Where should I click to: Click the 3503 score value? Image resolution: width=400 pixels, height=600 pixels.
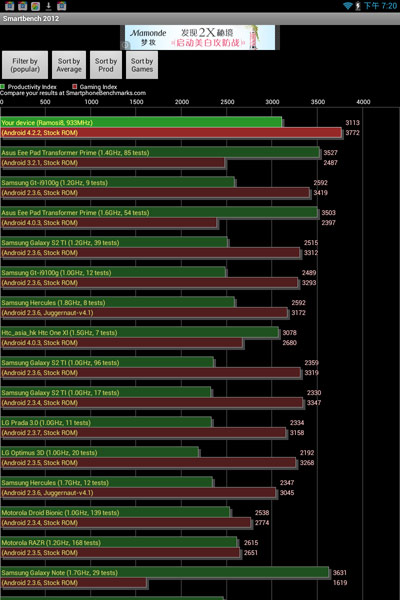point(328,212)
